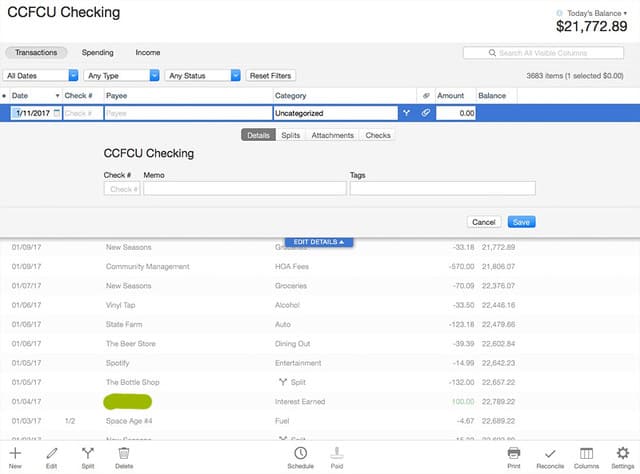Click the New transaction plus icon
This screenshot has width=640, height=474.
pyautogui.click(x=15, y=453)
